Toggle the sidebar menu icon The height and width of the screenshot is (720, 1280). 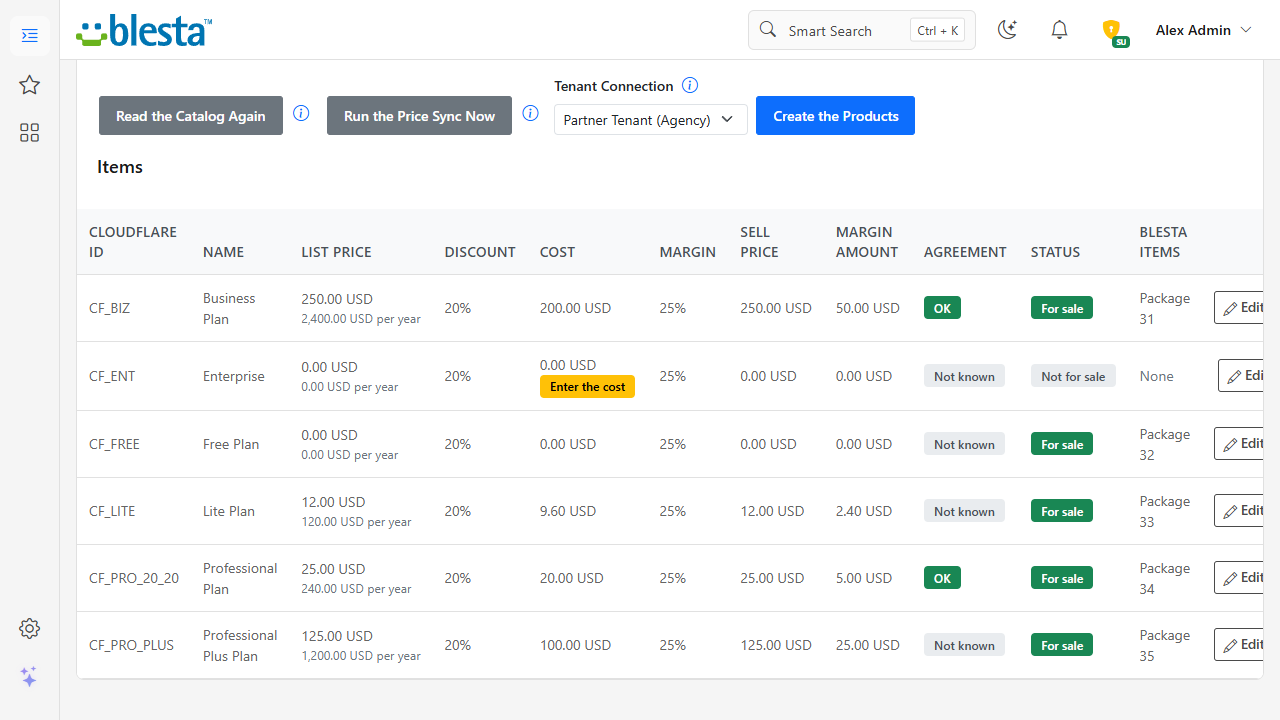tap(29, 36)
